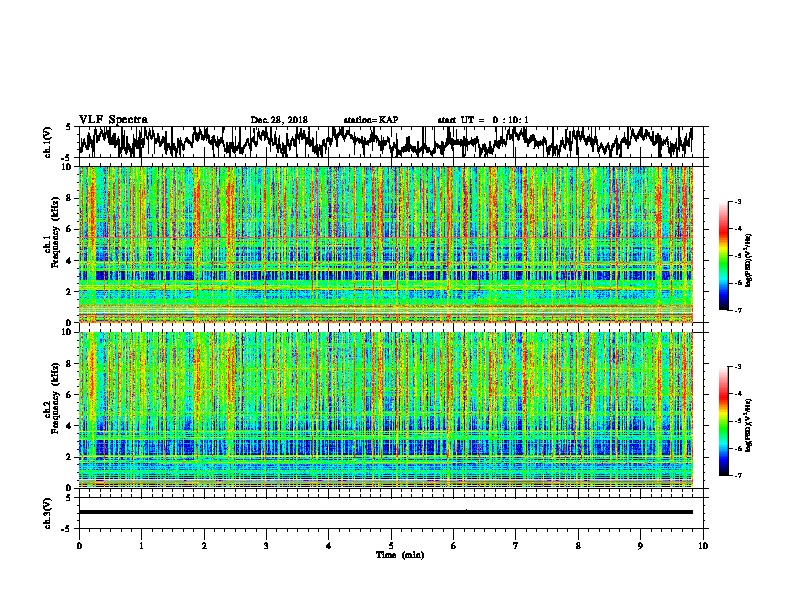Click the "0" tick on the time axis
The width and height of the screenshot is (792, 612).
pyautogui.click(x=79, y=546)
